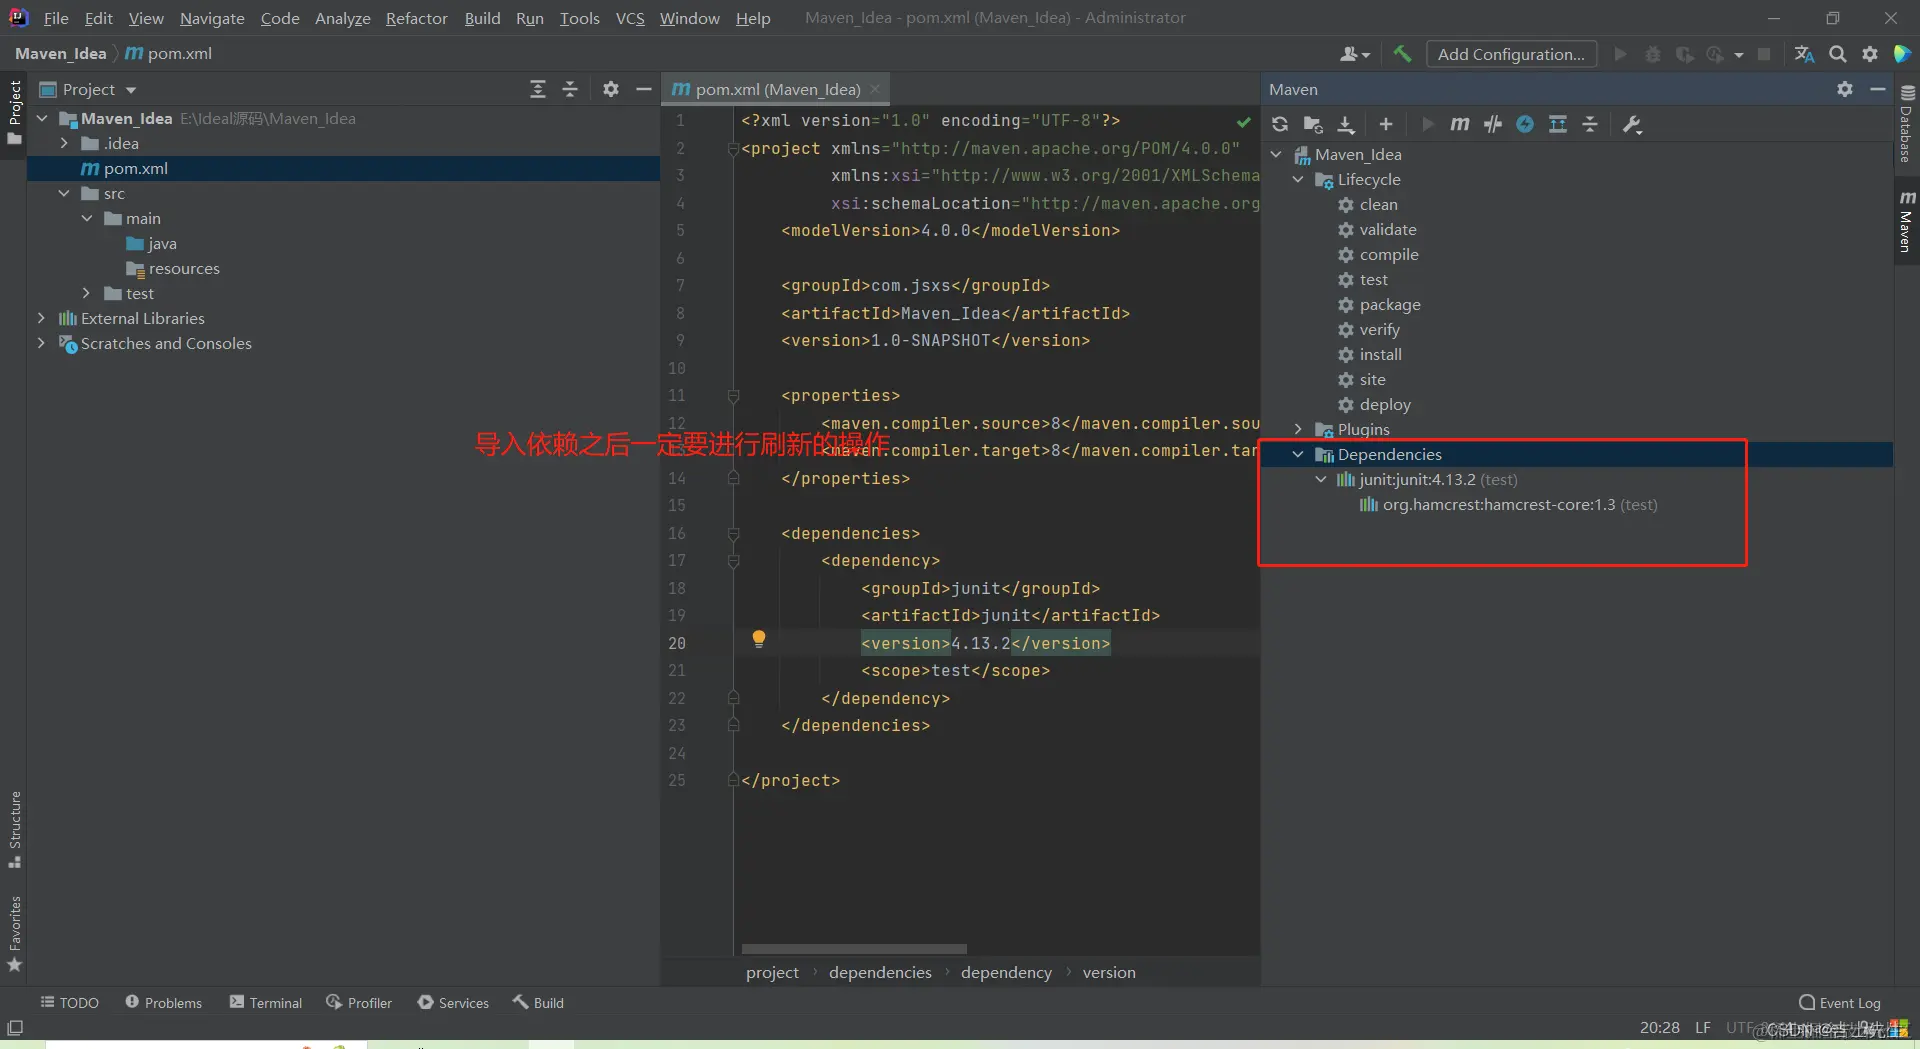The height and width of the screenshot is (1049, 1920).
Task: Collapse all in the Project panel
Action: point(570,89)
